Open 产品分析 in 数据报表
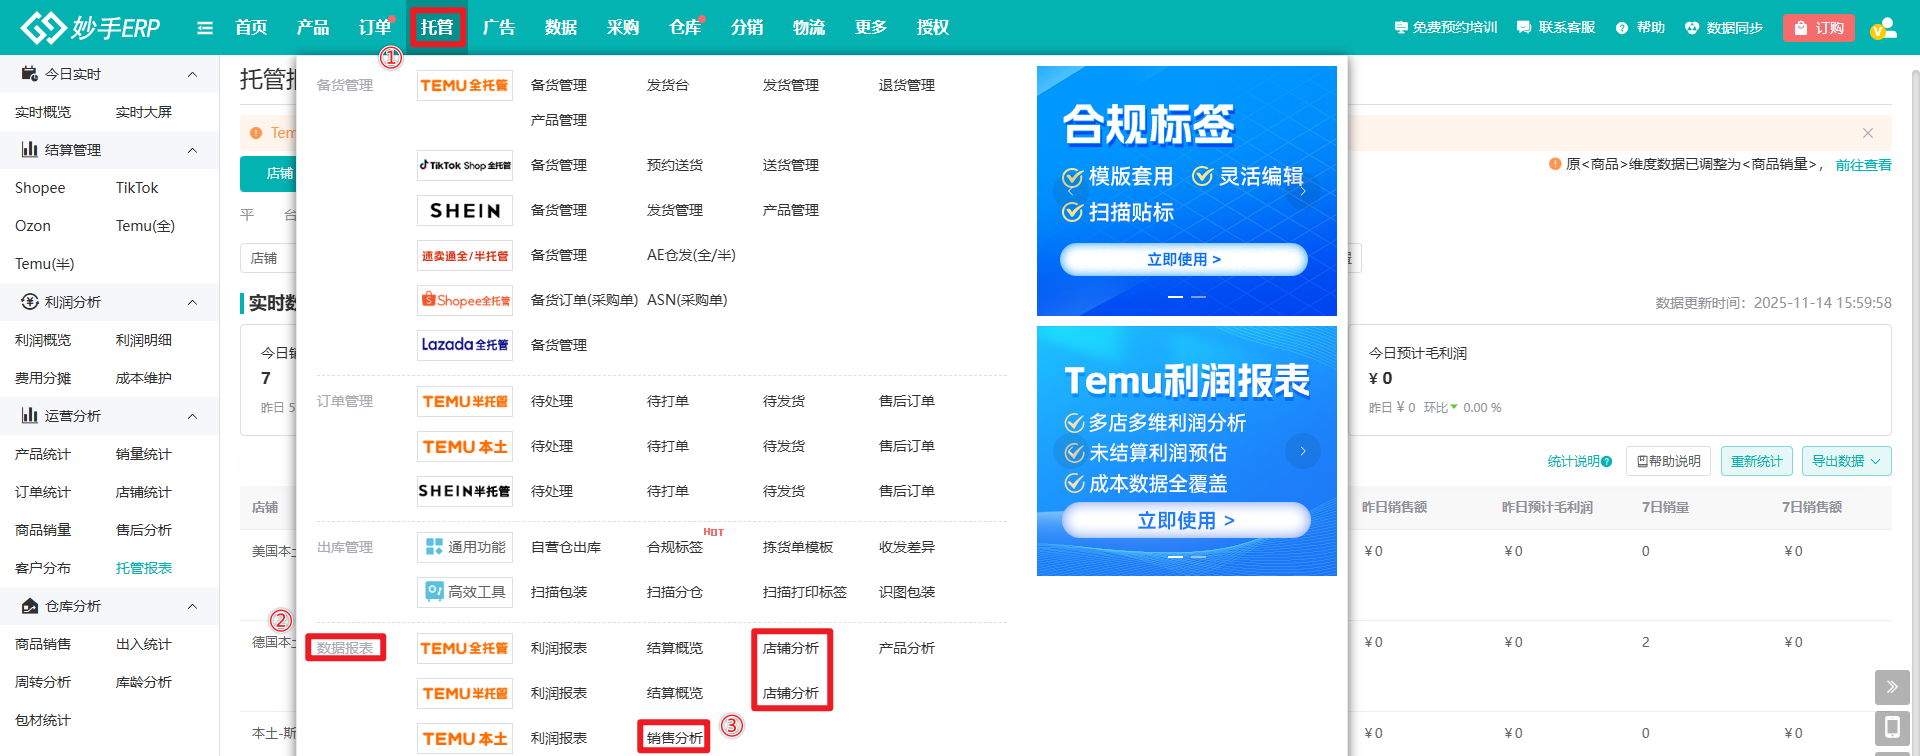The width and height of the screenshot is (1920, 756). click(907, 648)
